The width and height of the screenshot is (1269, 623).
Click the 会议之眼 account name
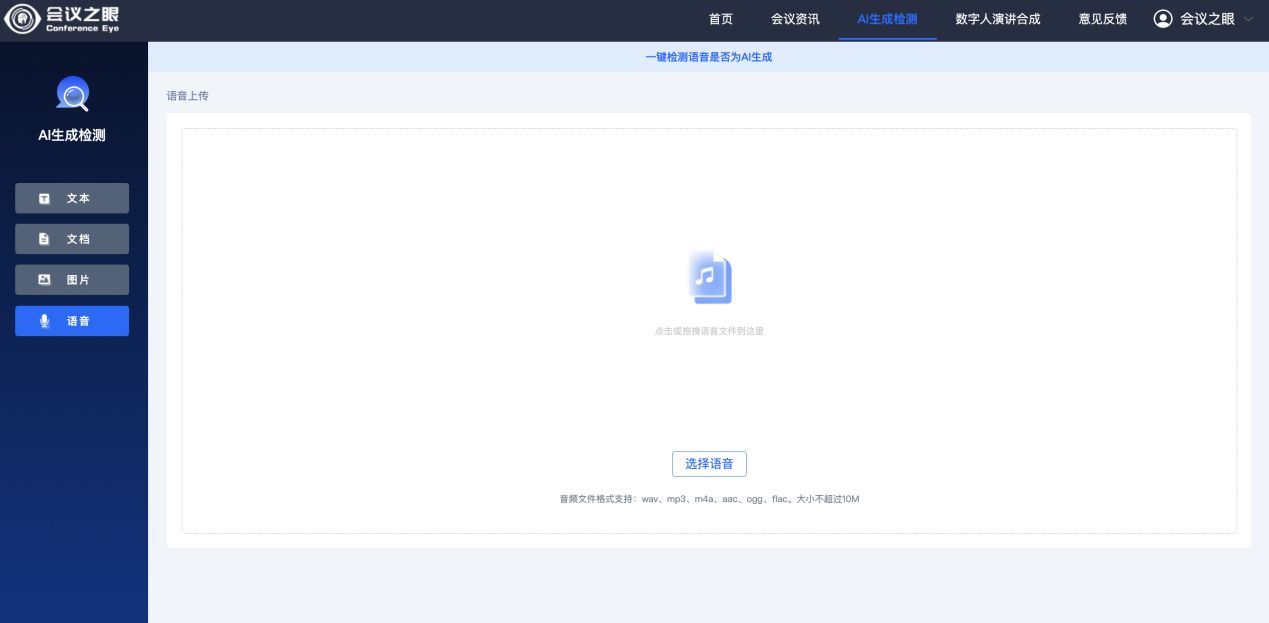(x=1207, y=19)
